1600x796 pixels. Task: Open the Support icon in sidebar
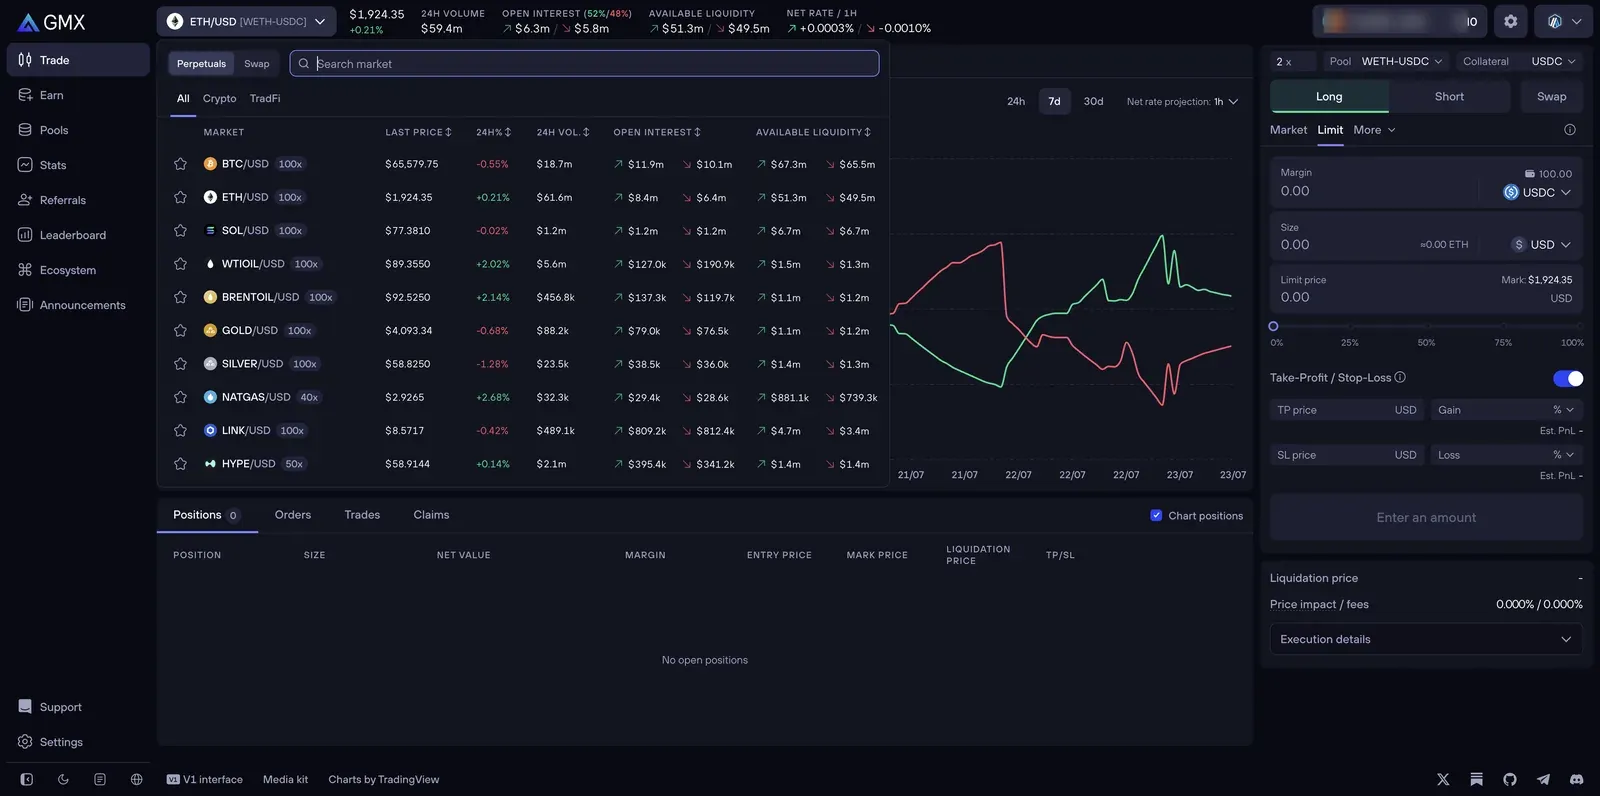click(25, 707)
